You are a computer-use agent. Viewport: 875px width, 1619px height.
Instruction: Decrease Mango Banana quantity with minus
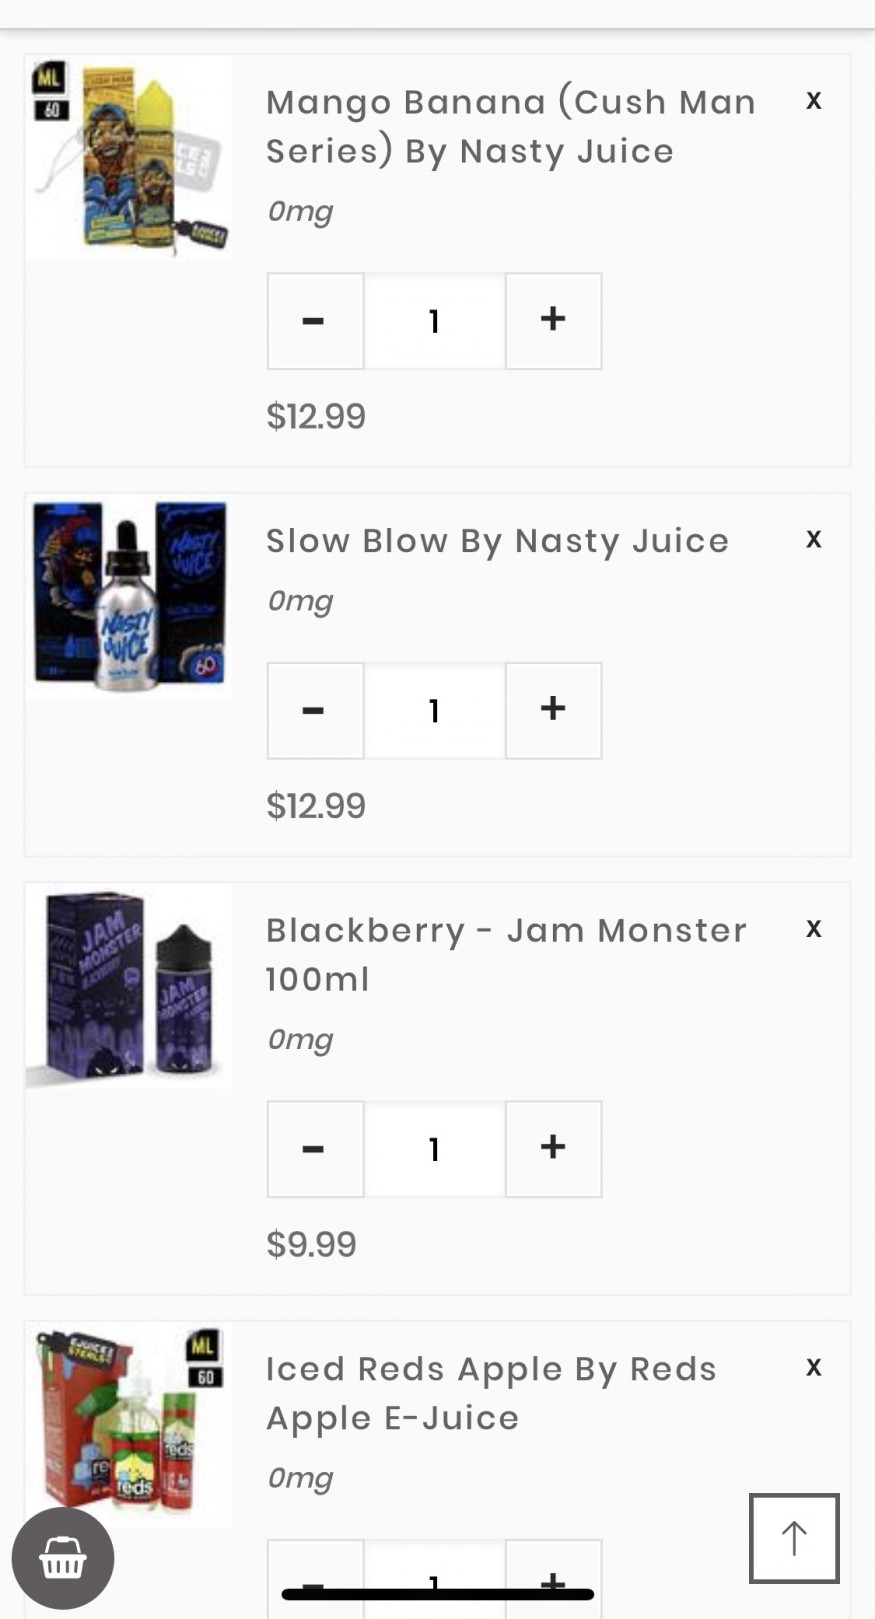click(314, 321)
